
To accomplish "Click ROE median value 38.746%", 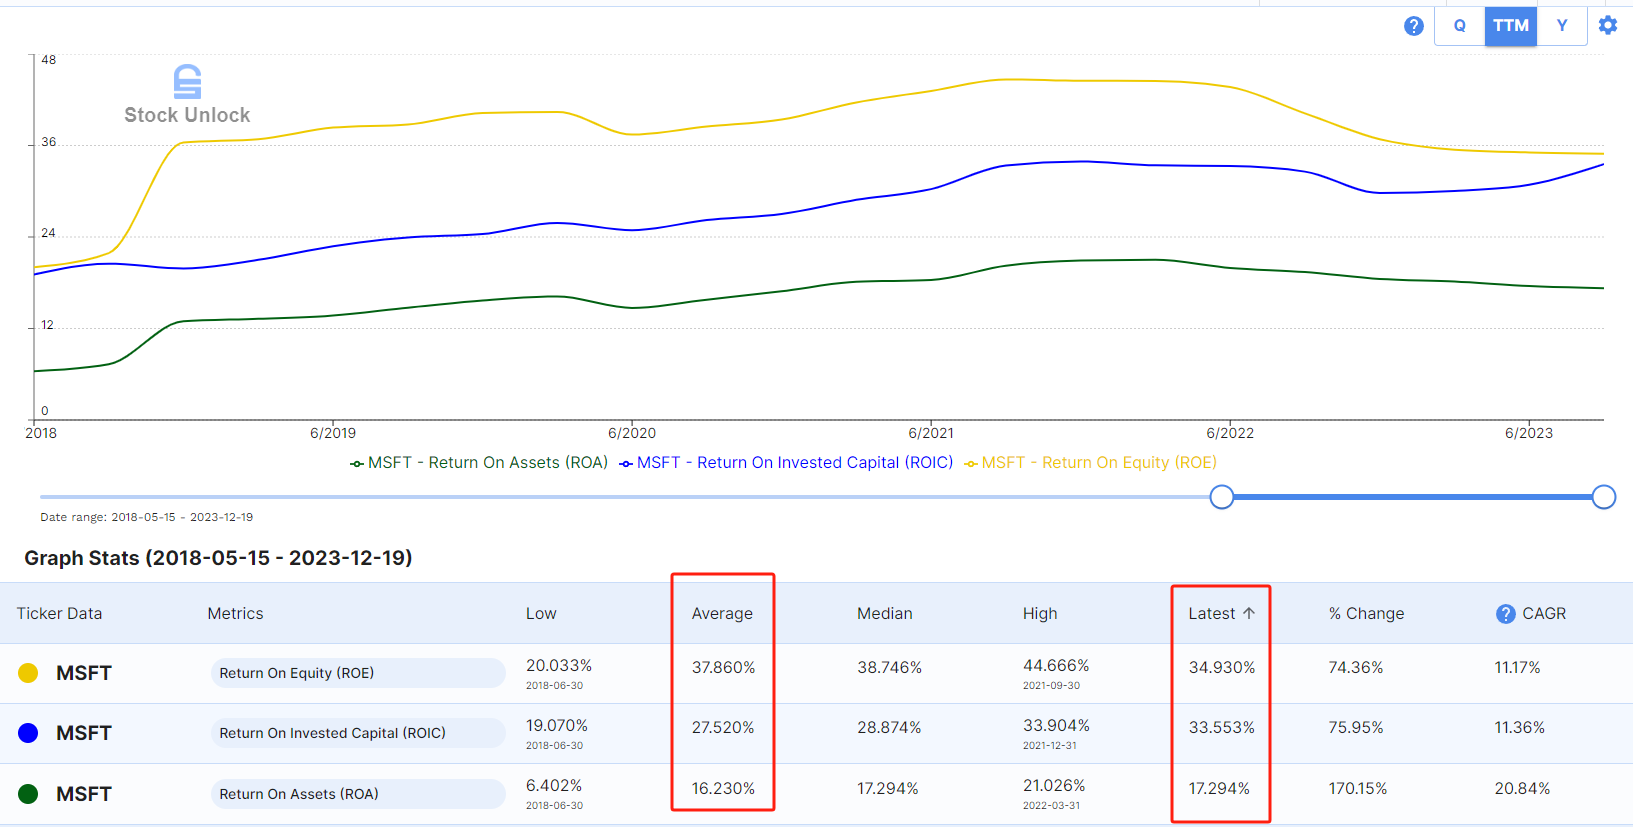I will pyautogui.click(x=889, y=668).
